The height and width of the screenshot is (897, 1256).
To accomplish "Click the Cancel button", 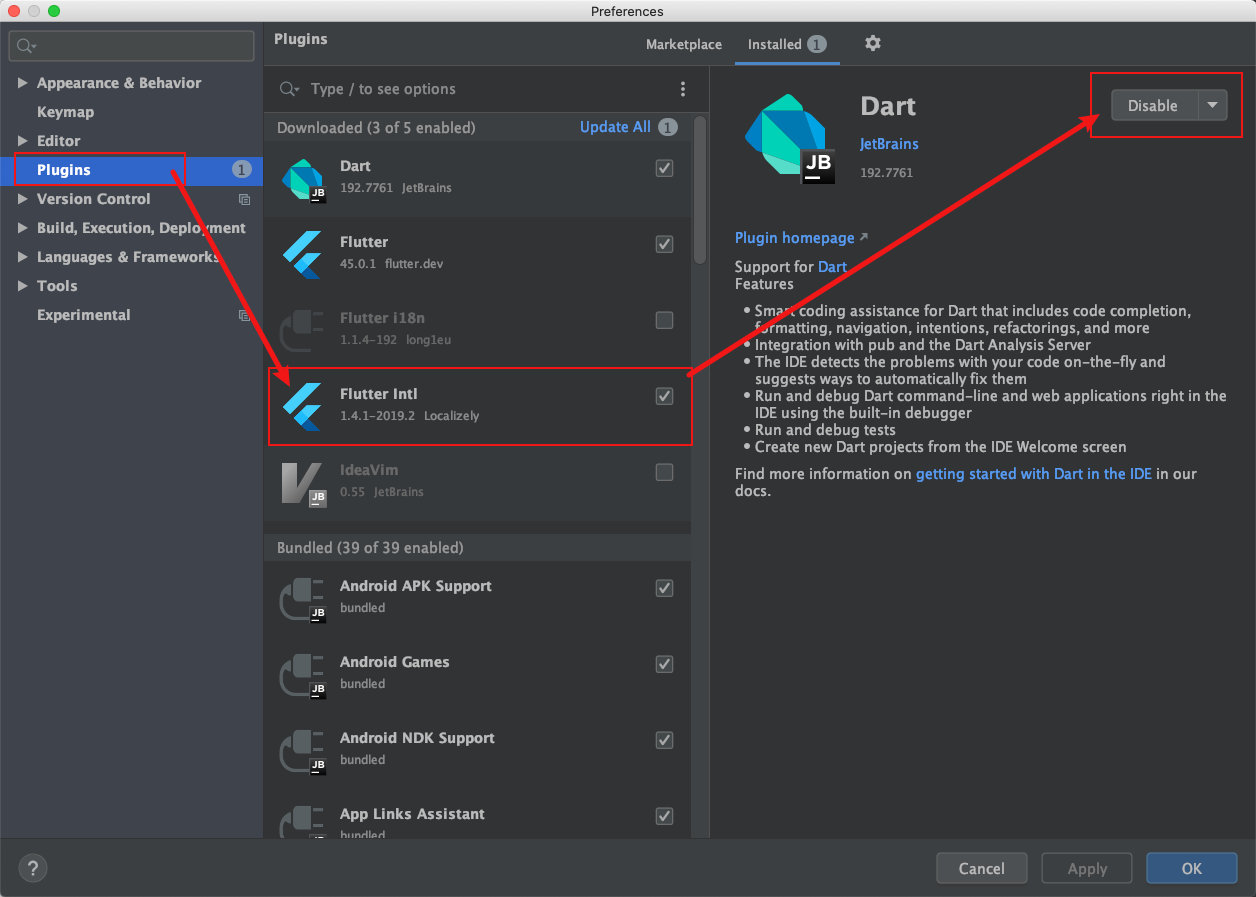I will pyautogui.click(x=981, y=868).
